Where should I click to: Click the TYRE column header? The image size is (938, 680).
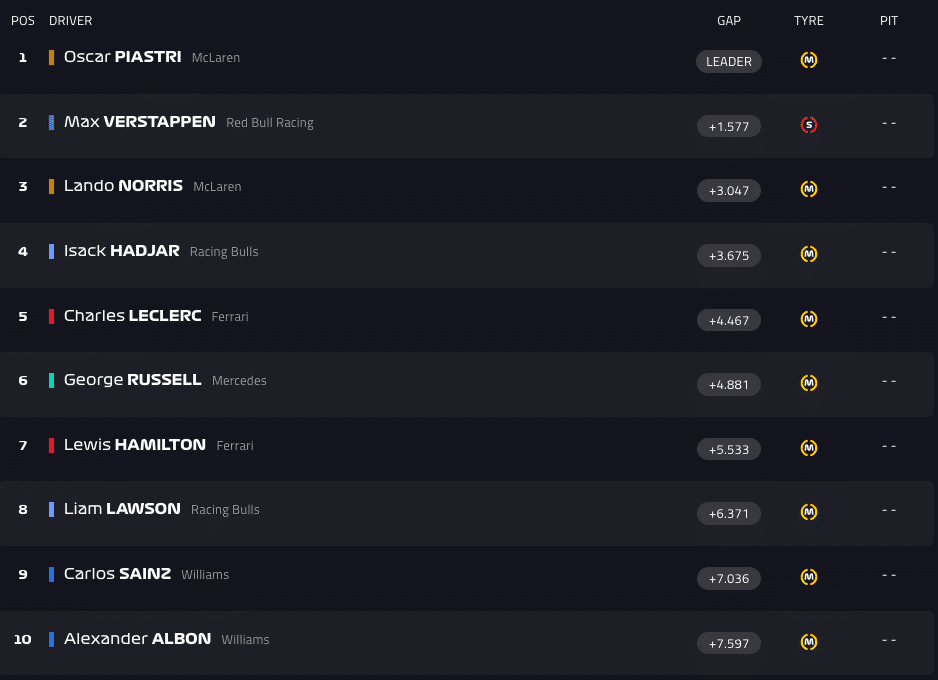coord(809,21)
